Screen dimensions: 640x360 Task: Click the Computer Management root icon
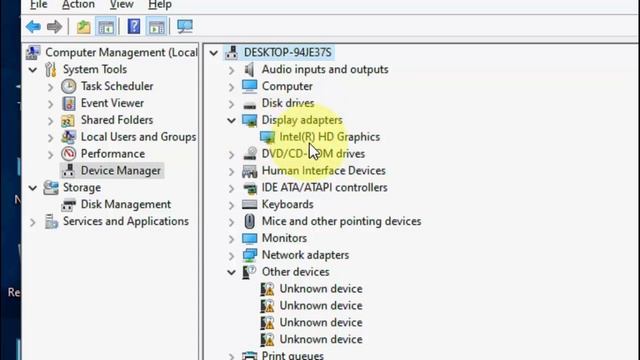(x=33, y=53)
